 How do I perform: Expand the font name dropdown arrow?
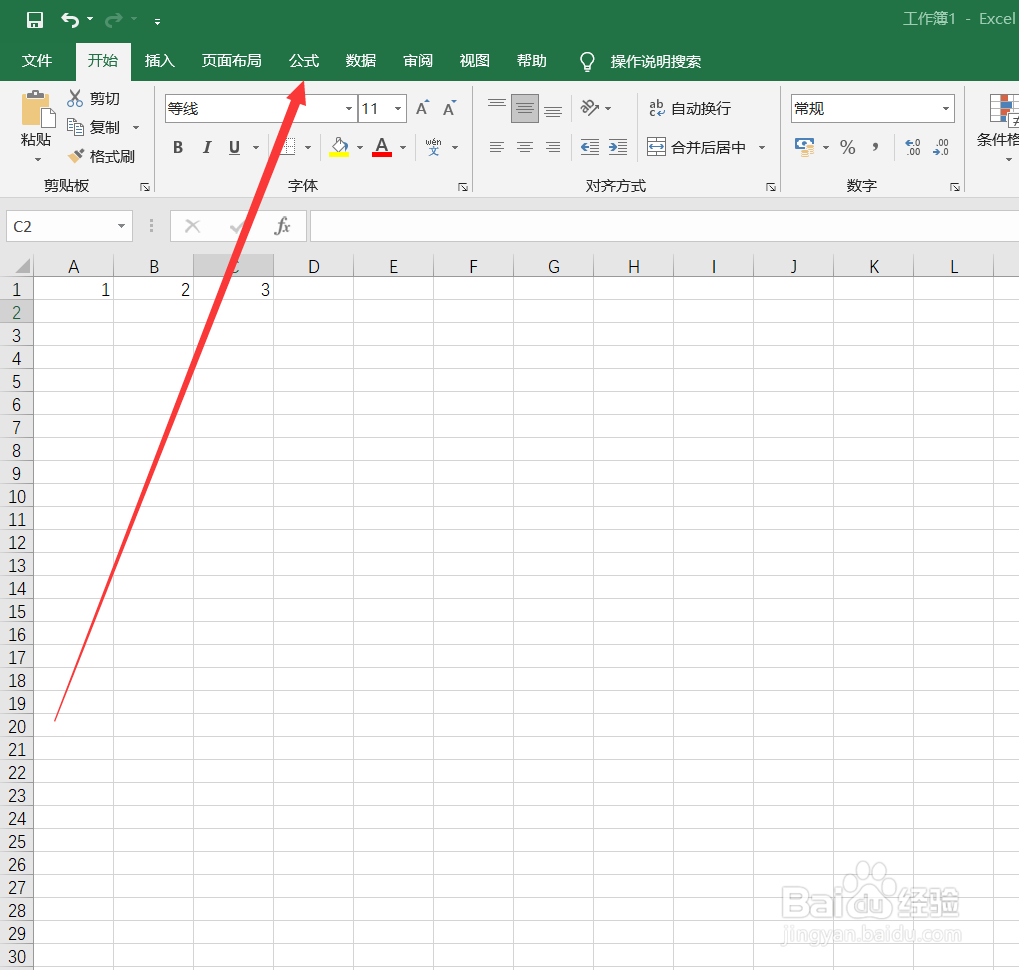pyautogui.click(x=349, y=108)
